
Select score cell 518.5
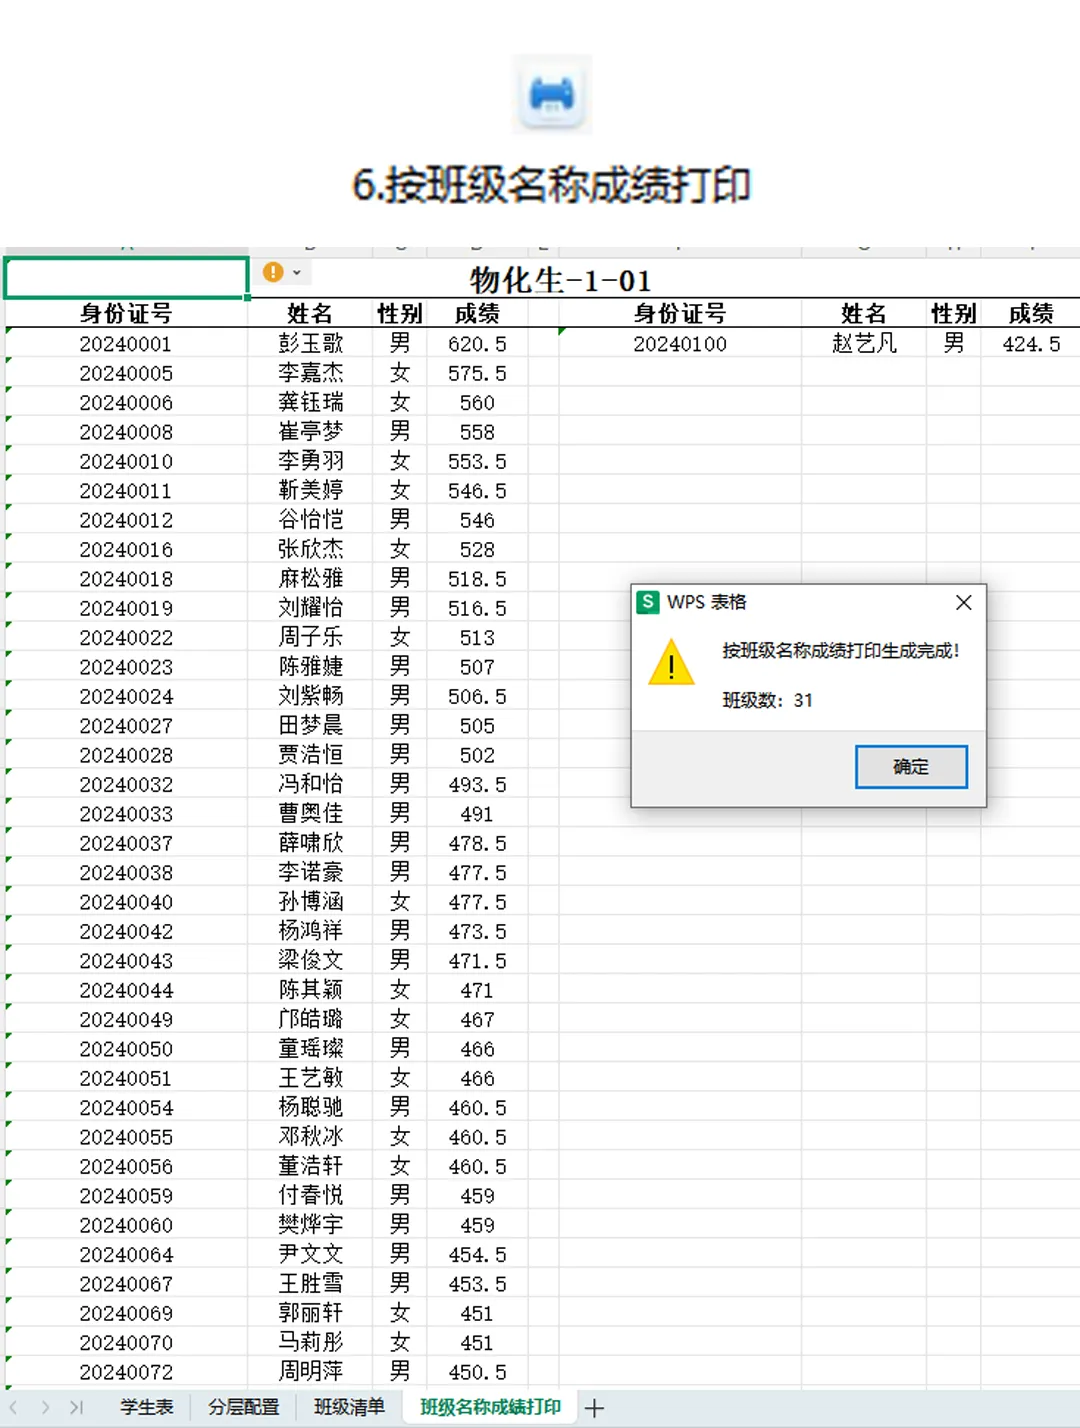point(477,579)
